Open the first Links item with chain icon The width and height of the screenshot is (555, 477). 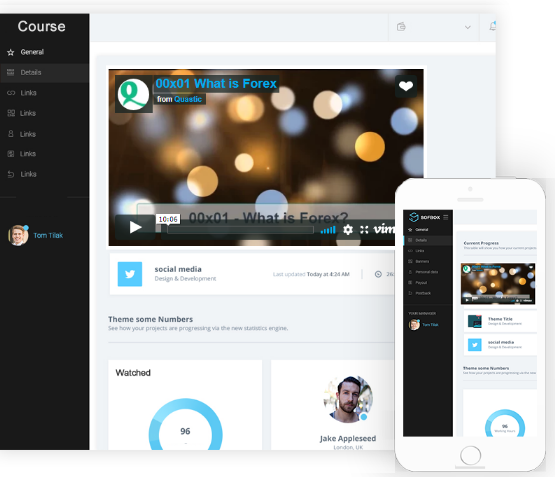(x=45, y=93)
